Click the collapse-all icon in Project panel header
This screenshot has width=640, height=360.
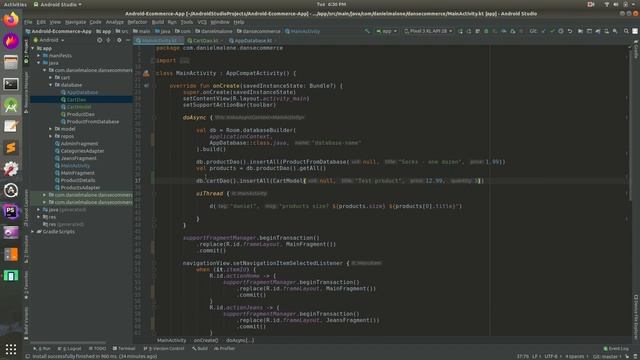109,40
